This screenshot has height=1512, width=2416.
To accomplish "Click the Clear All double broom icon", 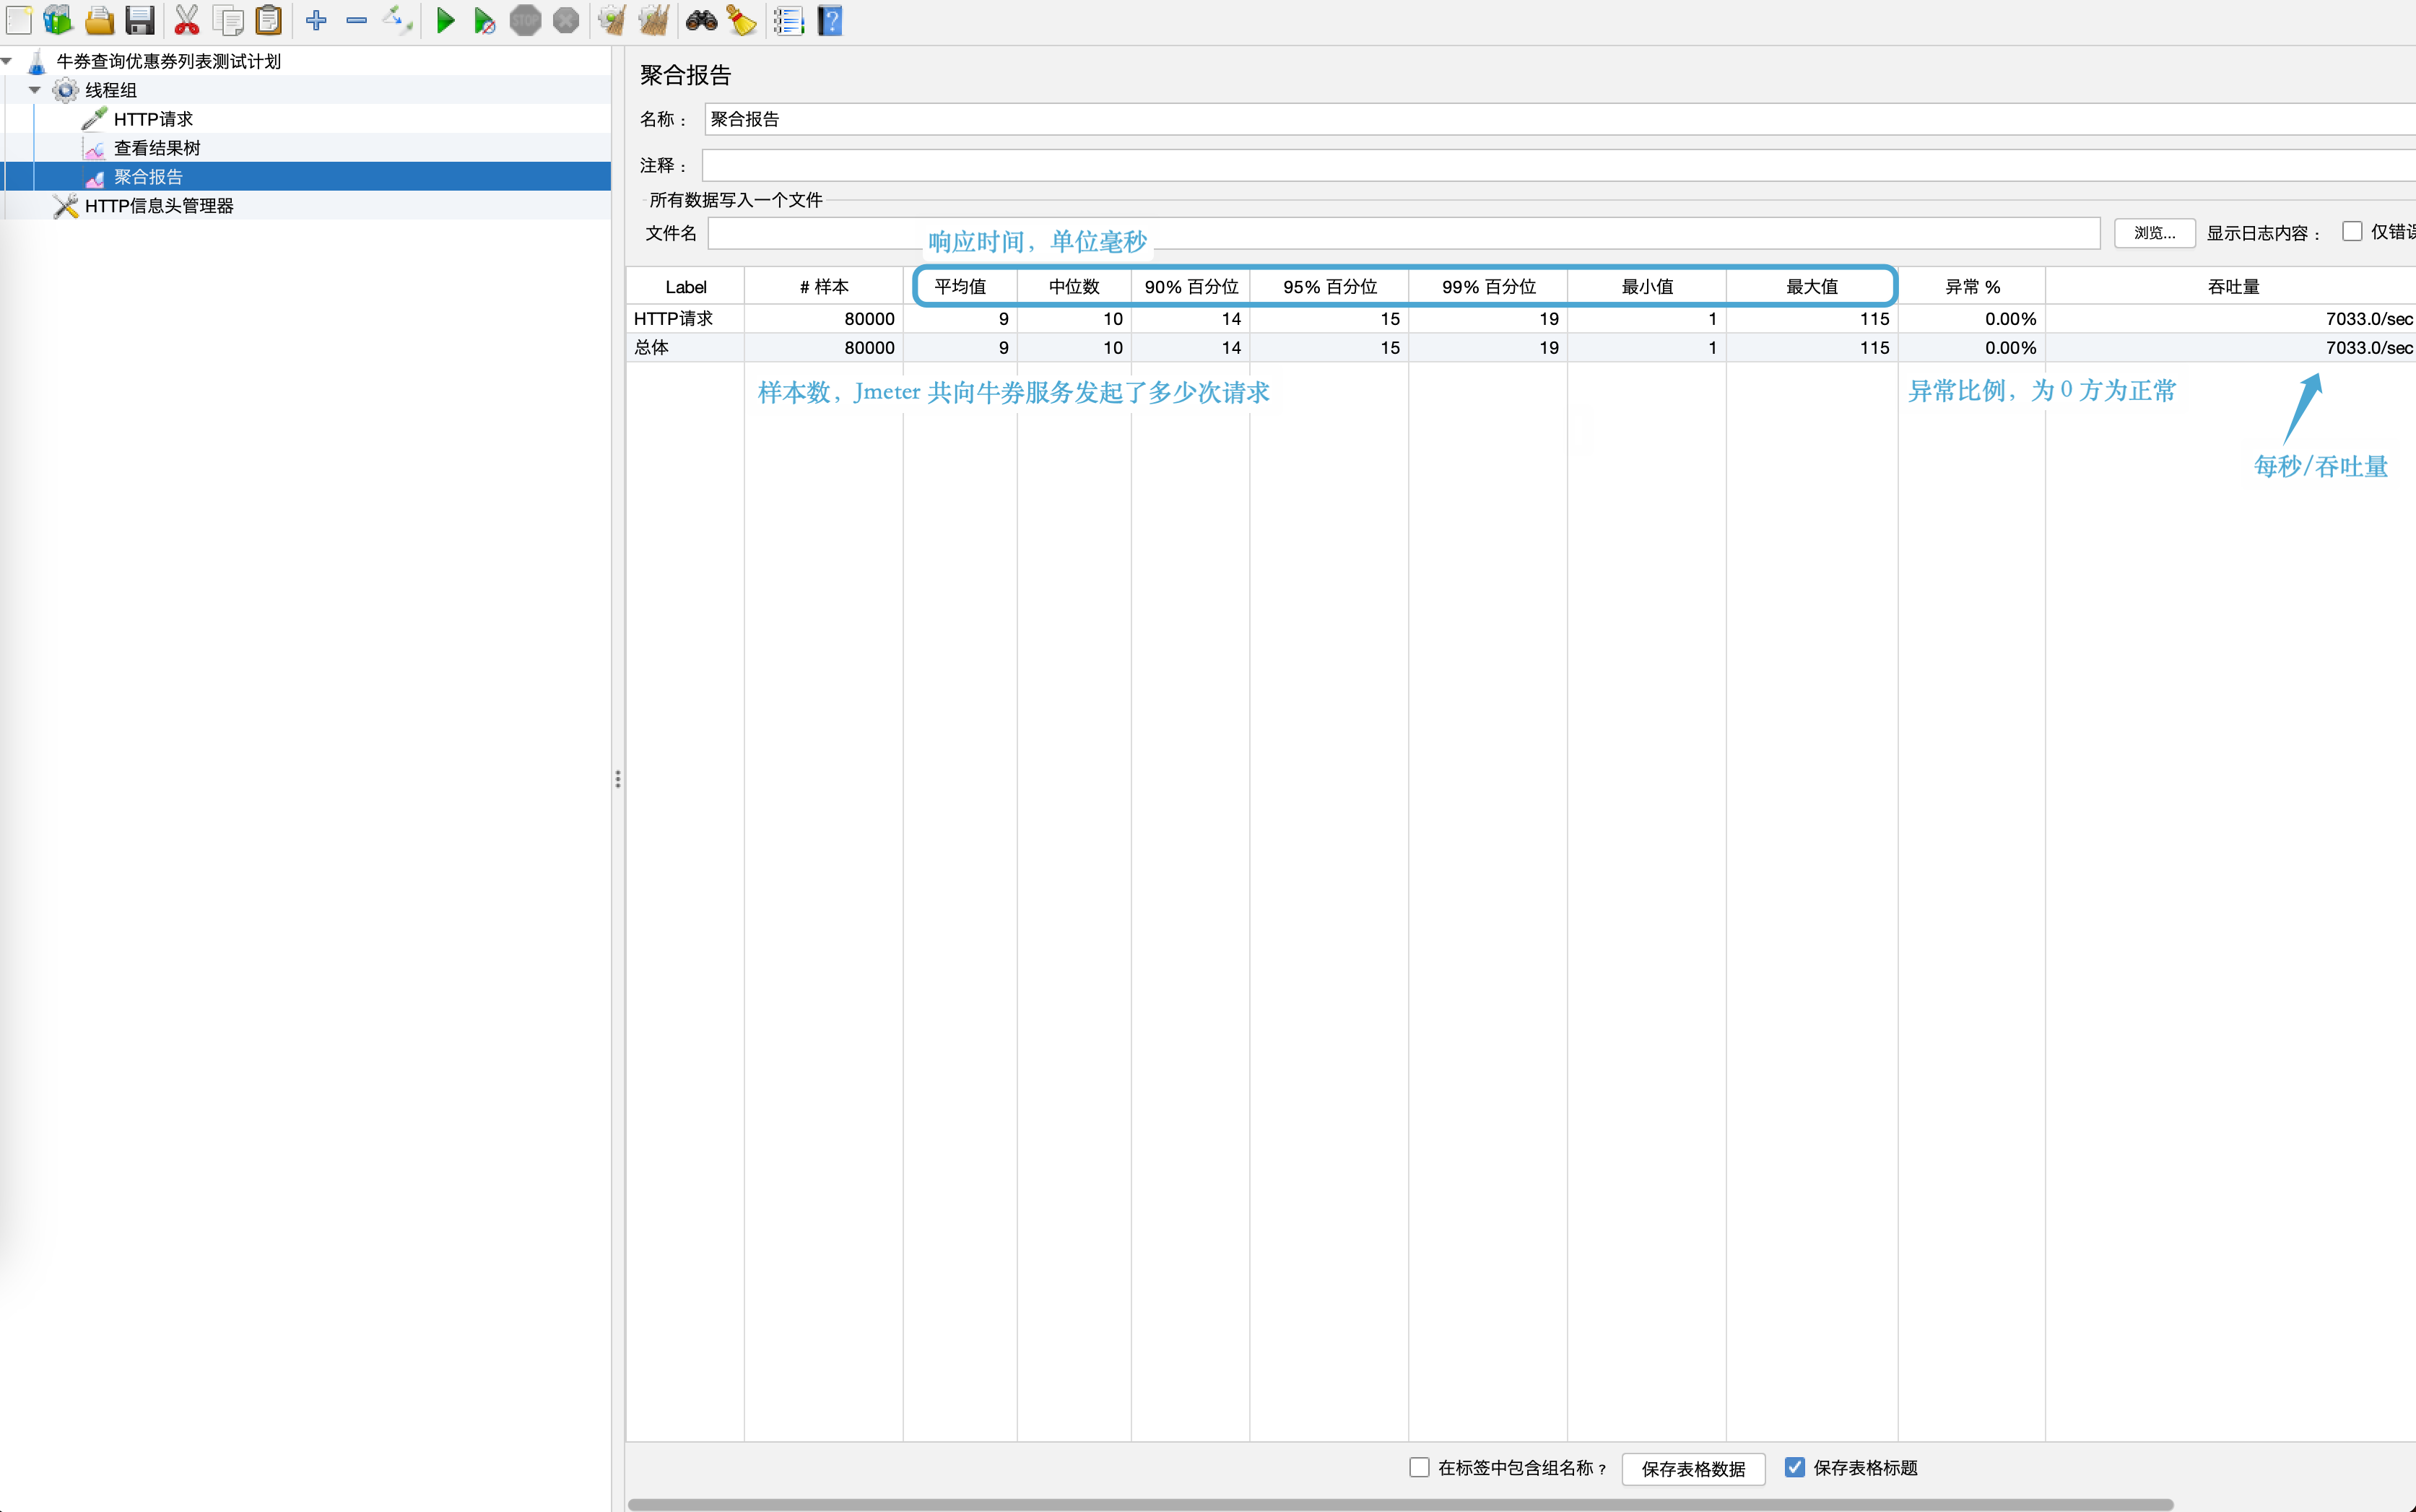I will [654, 20].
